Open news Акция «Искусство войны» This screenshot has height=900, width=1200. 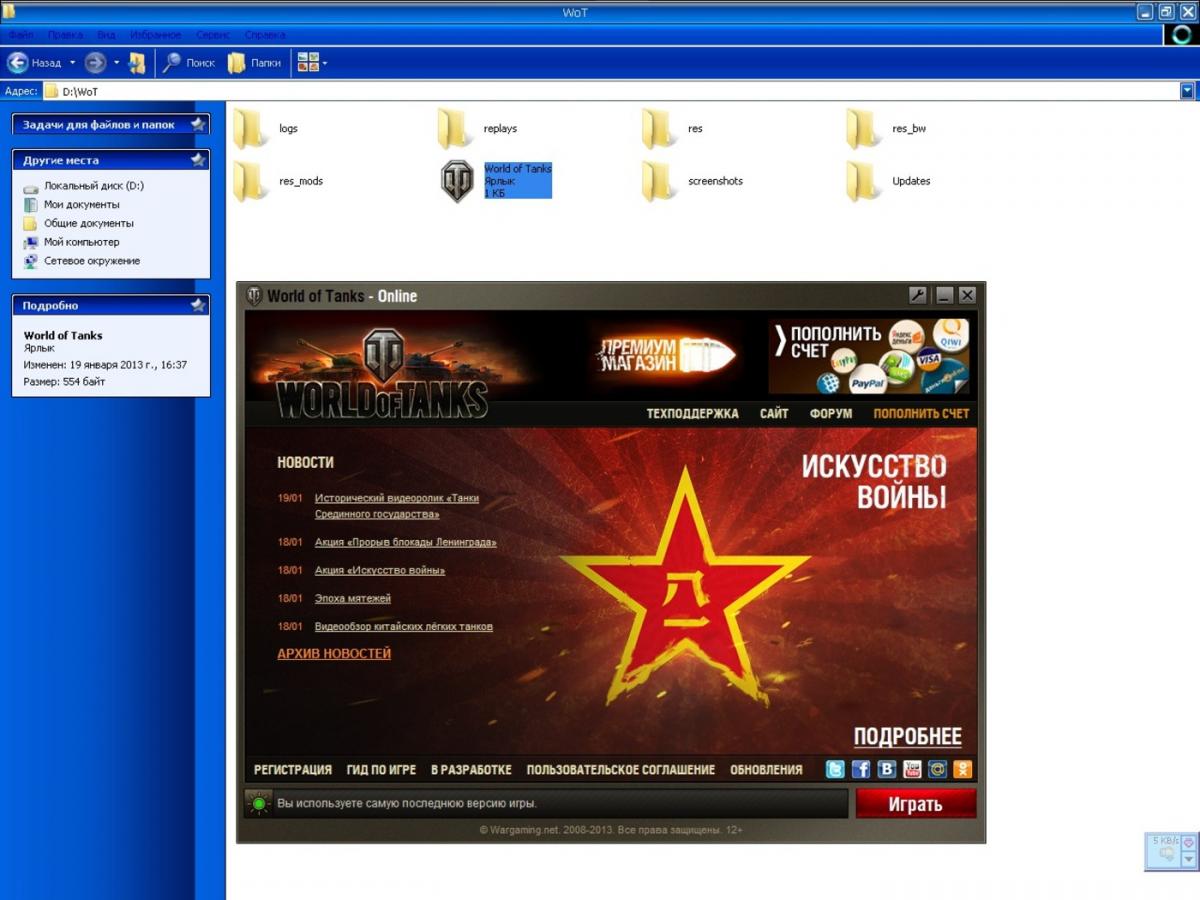(x=380, y=570)
